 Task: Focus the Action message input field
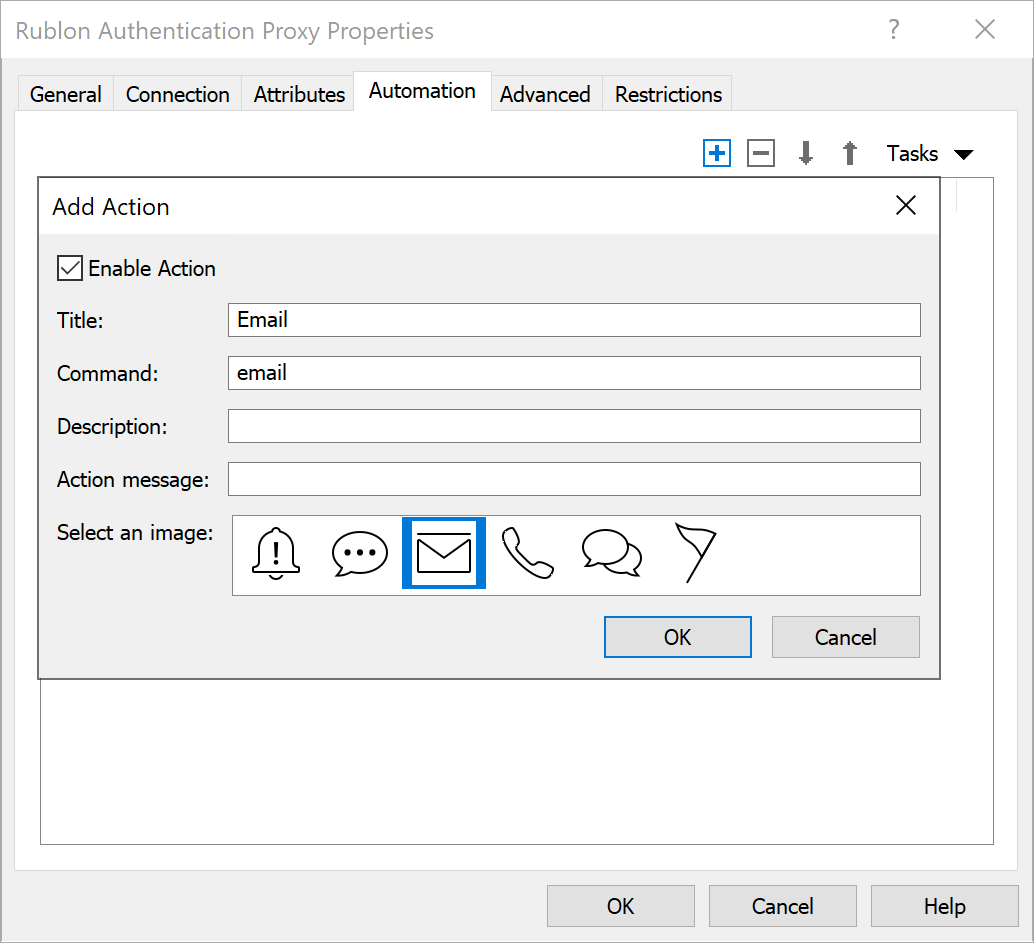tap(573, 479)
